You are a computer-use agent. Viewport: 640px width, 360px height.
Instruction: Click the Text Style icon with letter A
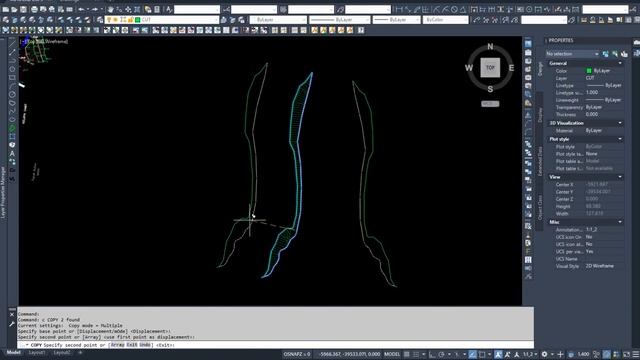tap(169, 9)
